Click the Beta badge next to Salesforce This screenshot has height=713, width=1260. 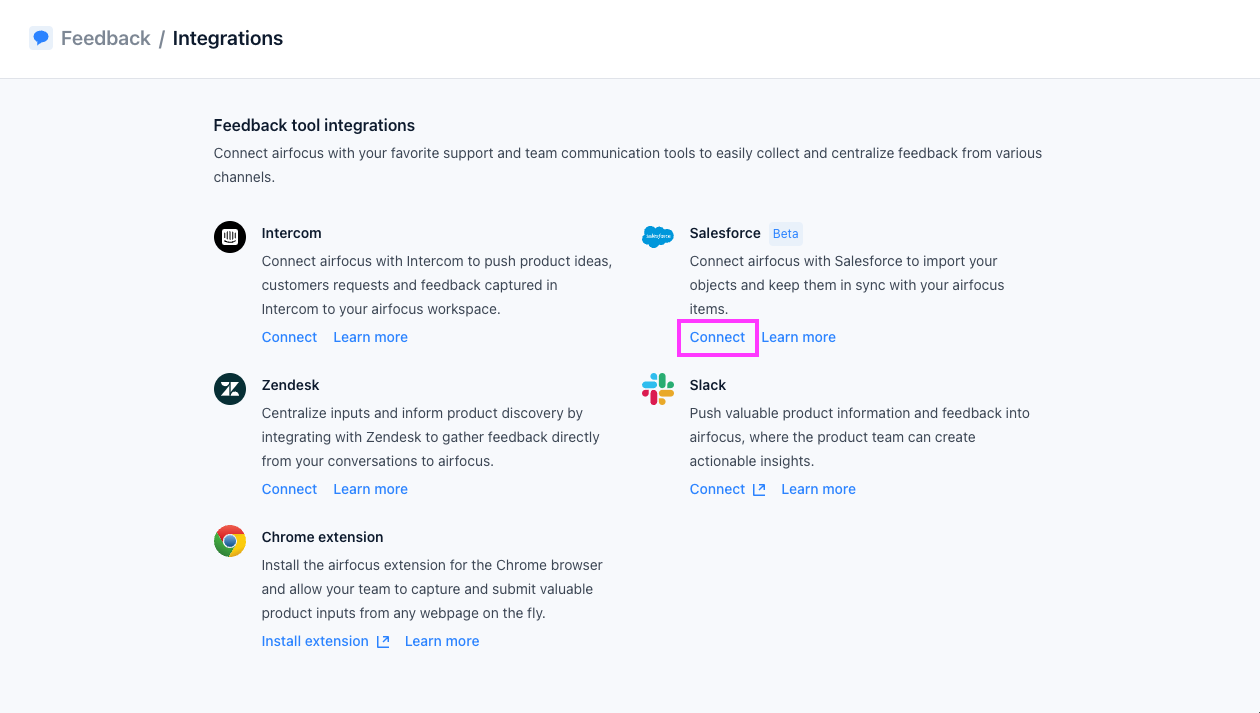tap(786, 233)
